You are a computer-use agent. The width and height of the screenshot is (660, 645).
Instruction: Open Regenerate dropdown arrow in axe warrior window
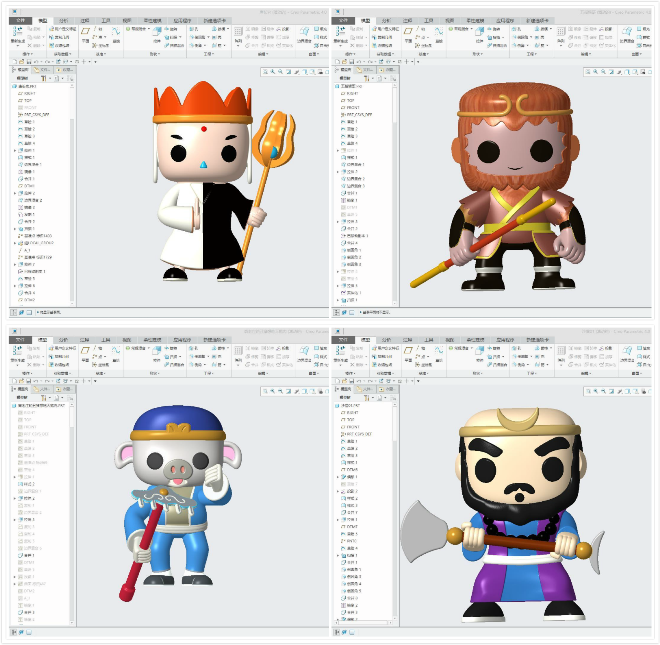(x=340, y=365)
